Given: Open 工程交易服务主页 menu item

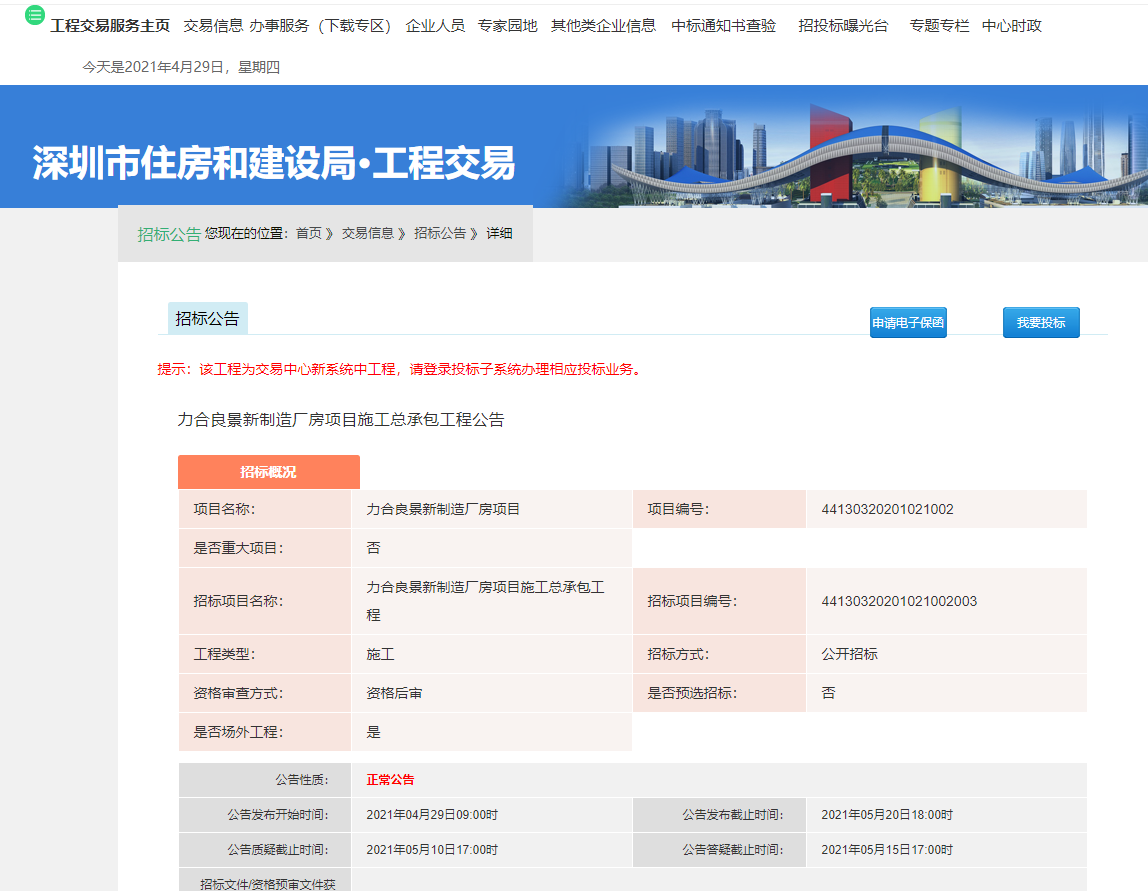Looking at the screenshot, I should point(110,26).
